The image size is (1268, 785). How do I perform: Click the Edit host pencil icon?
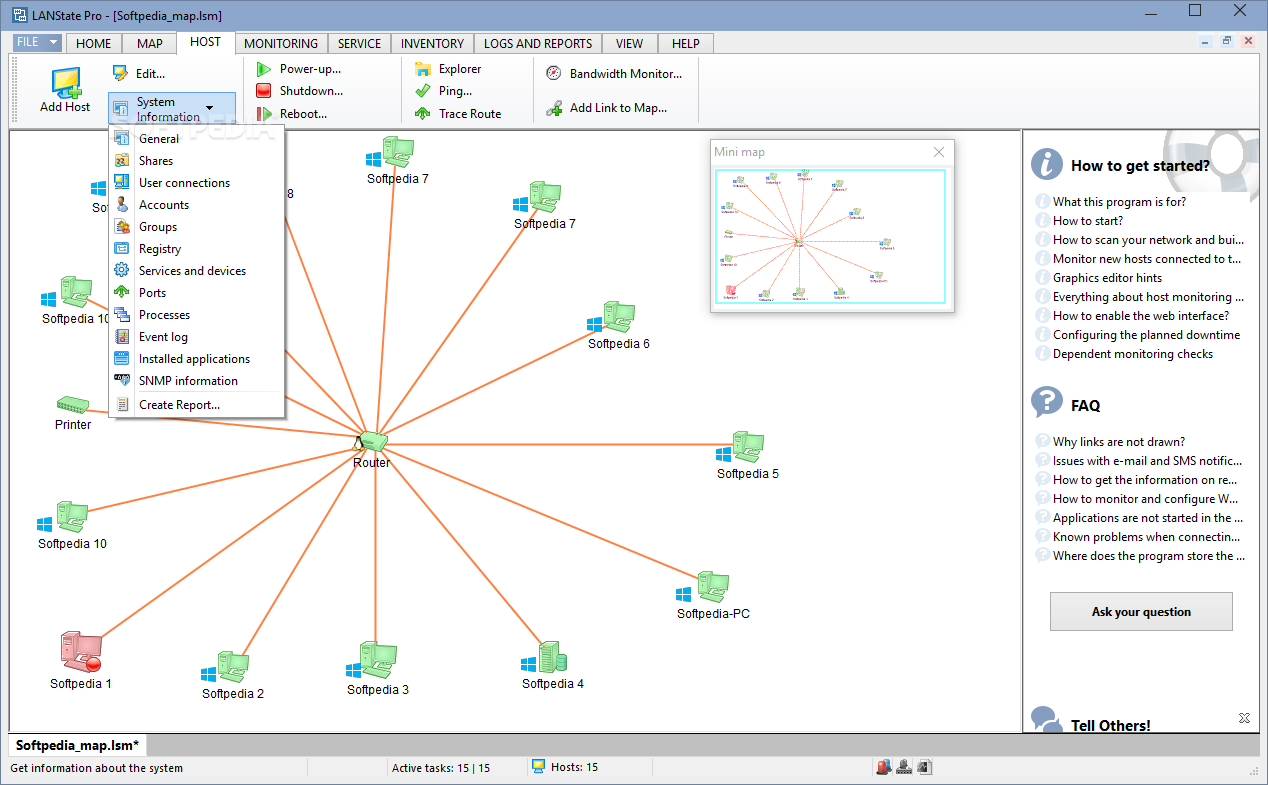click(121, 73)
